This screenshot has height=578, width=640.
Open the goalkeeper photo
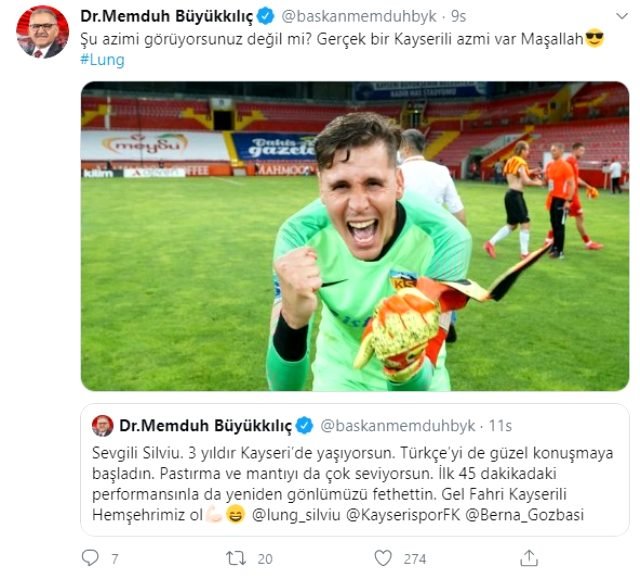tap(355, 236)
